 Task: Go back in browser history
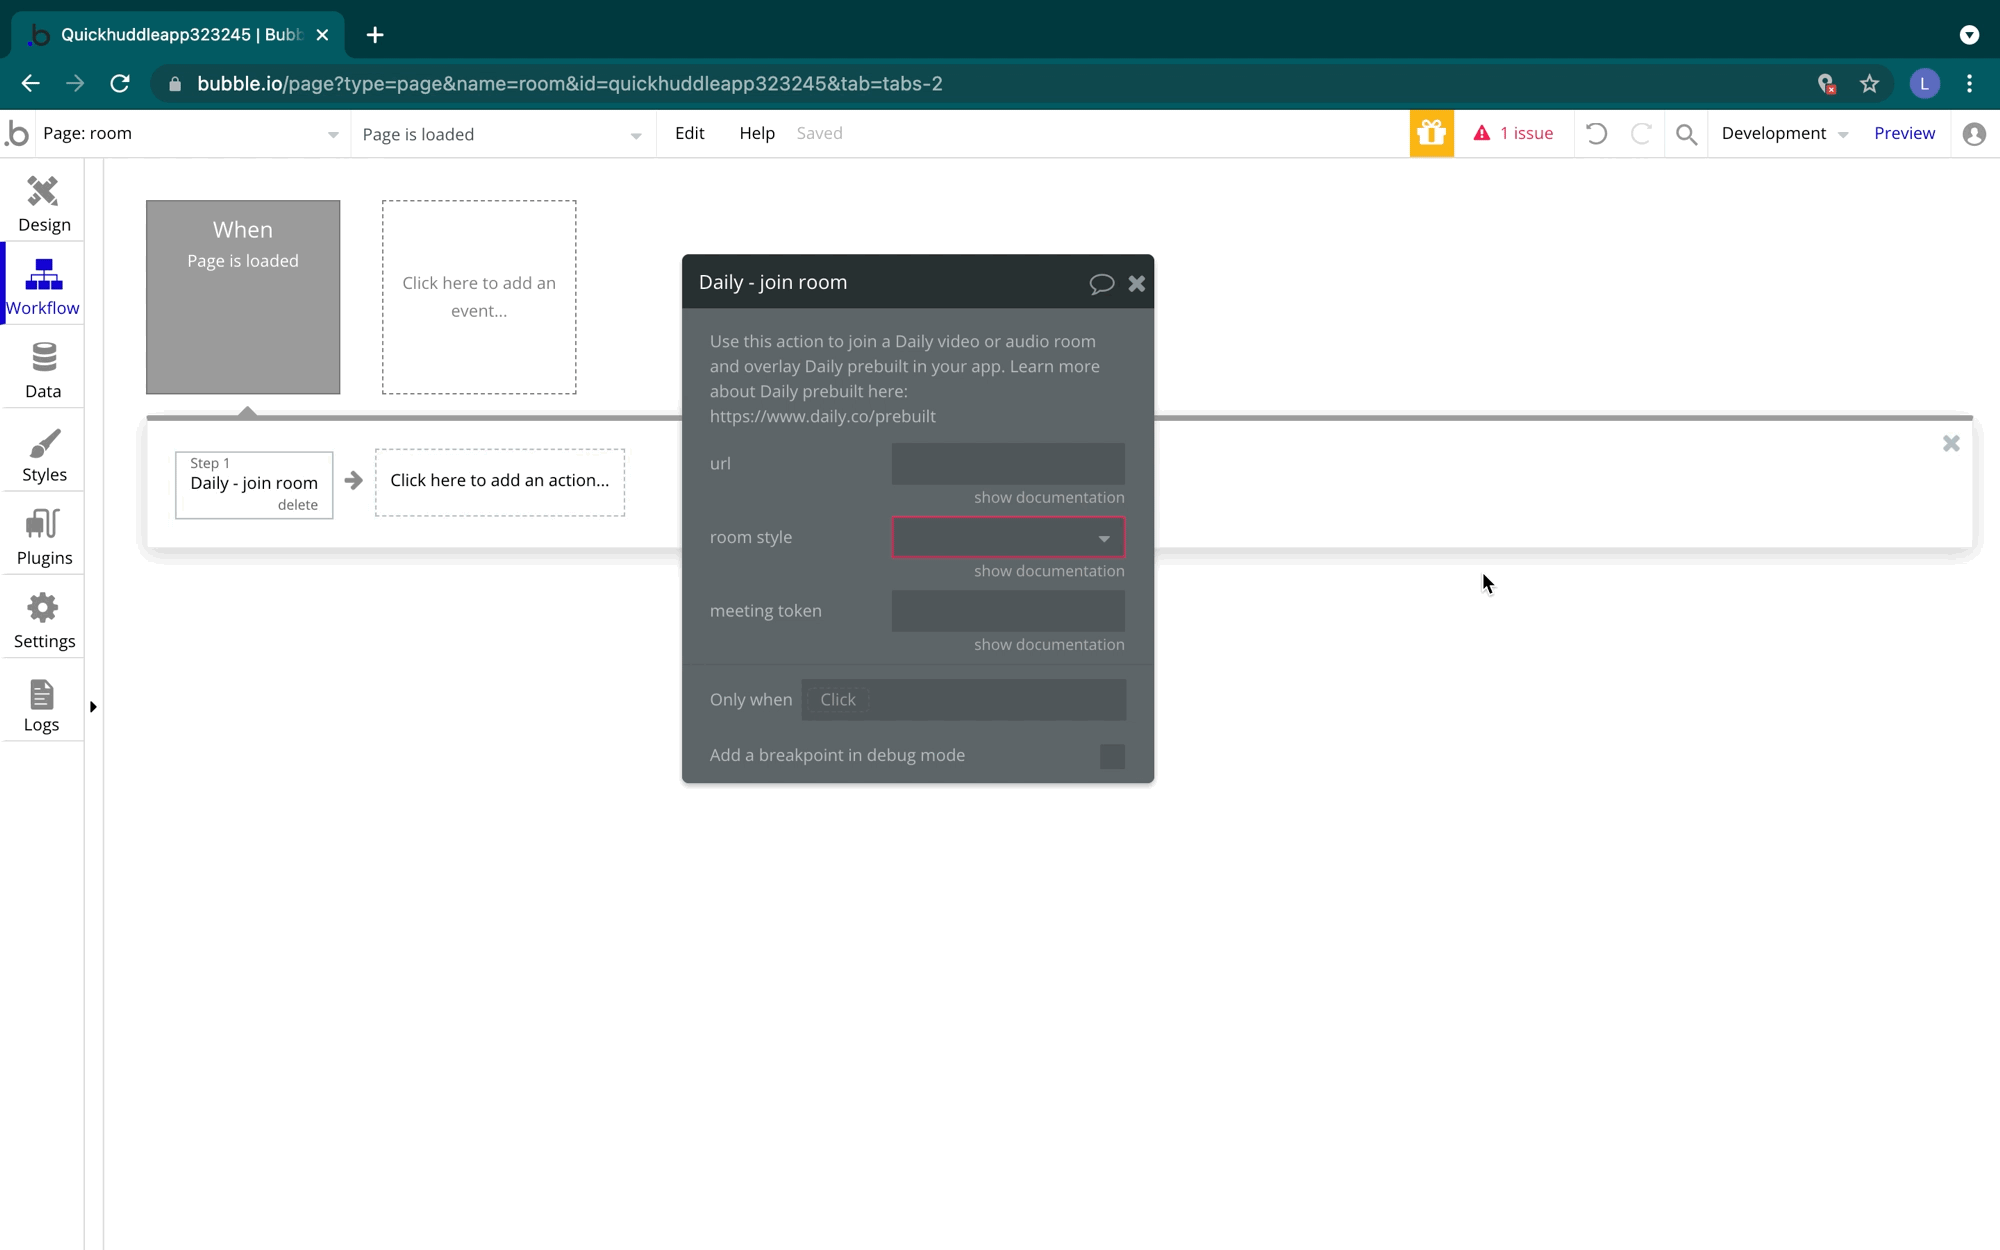30,84
